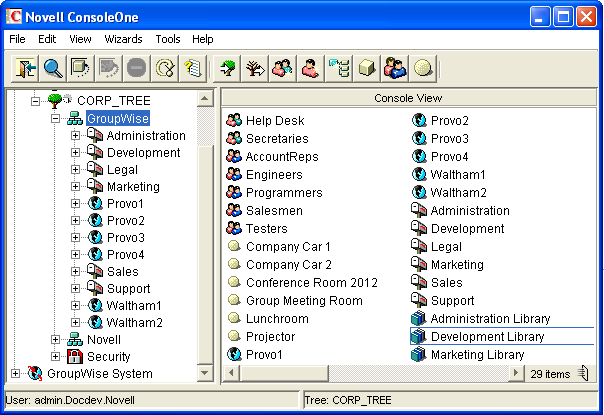The height and width of the screenshot is (415, 604).
Task: Click the magnifying glass Find icon
Action: 53,69
